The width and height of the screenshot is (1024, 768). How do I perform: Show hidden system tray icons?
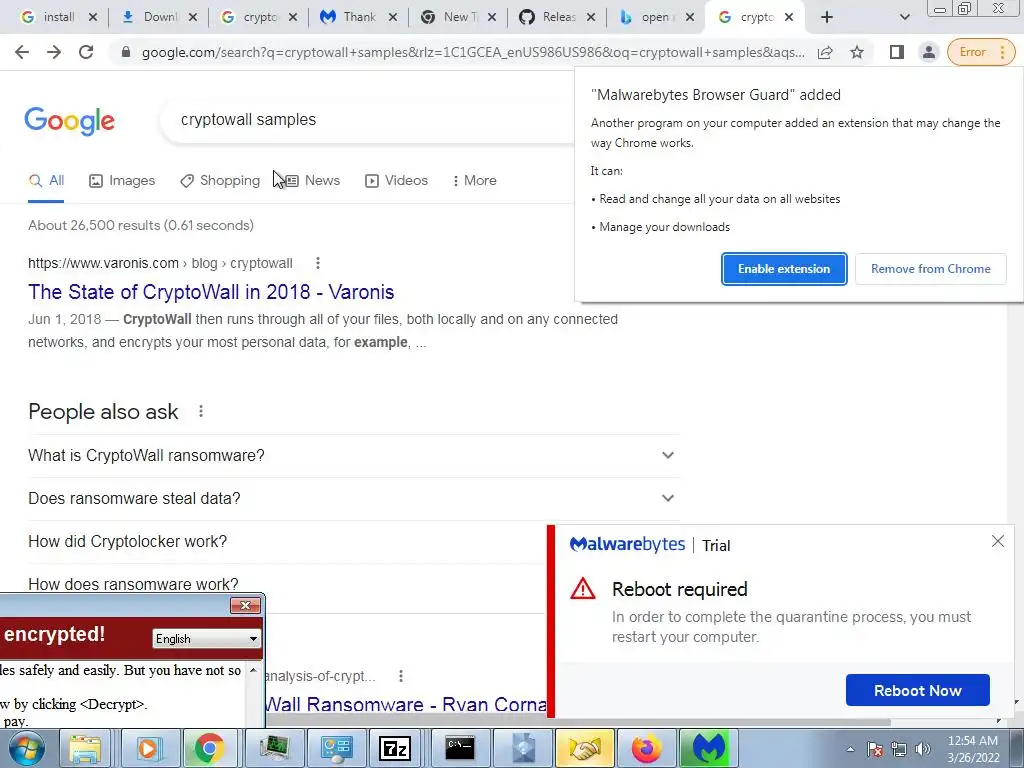850,749
